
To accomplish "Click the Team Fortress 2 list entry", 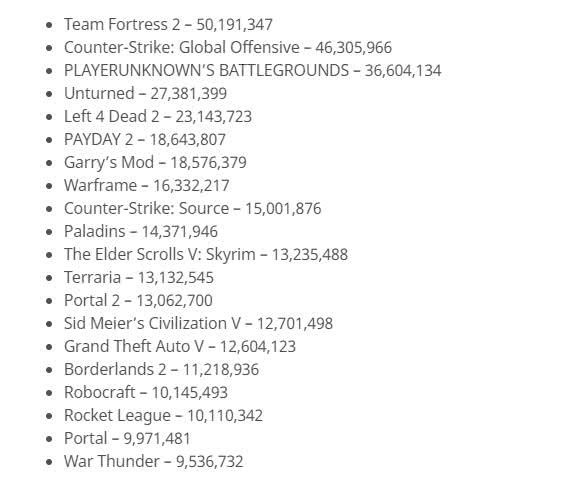I will [x=168, y=25].
